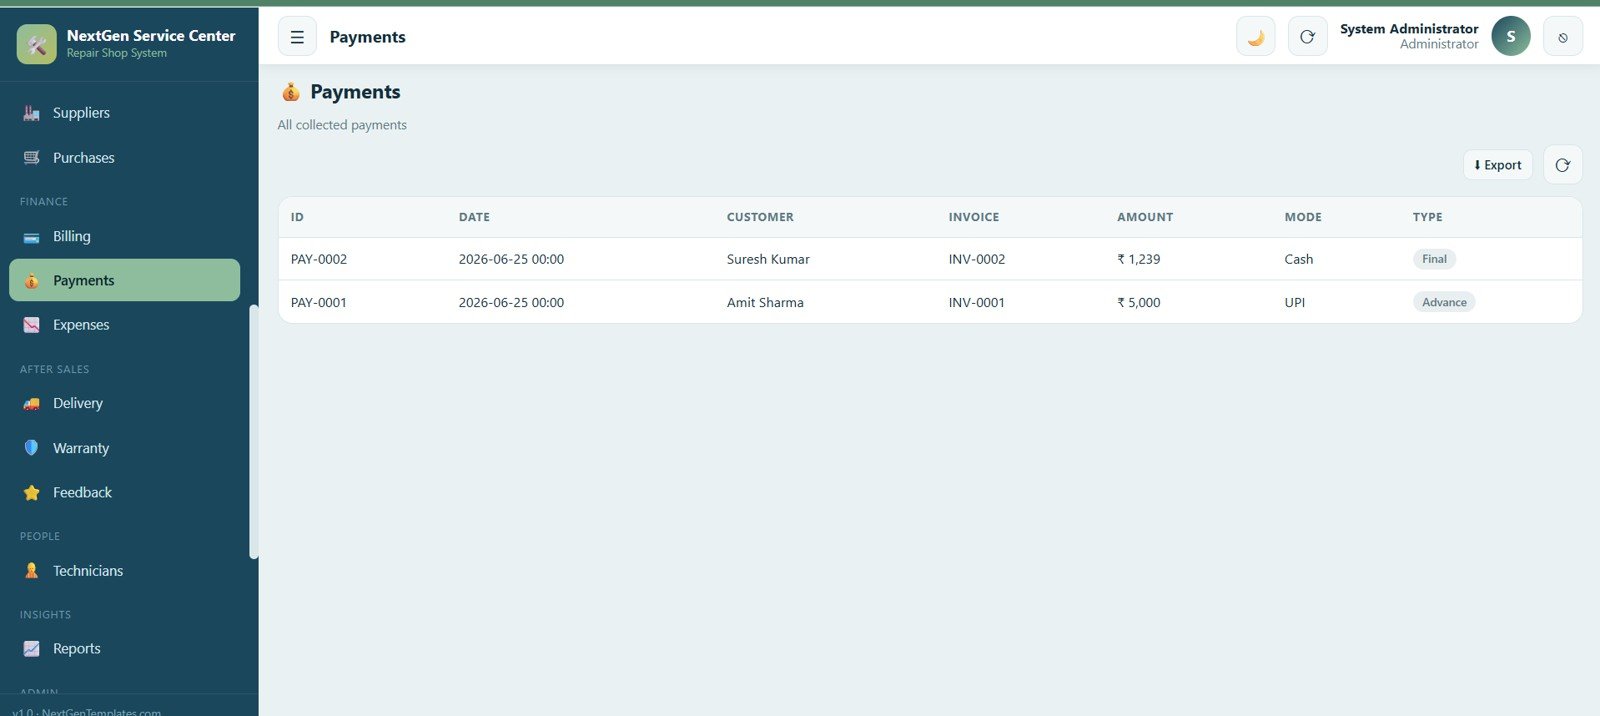
Task: Click the Billing card icon in sidebar
Action: 32,237
